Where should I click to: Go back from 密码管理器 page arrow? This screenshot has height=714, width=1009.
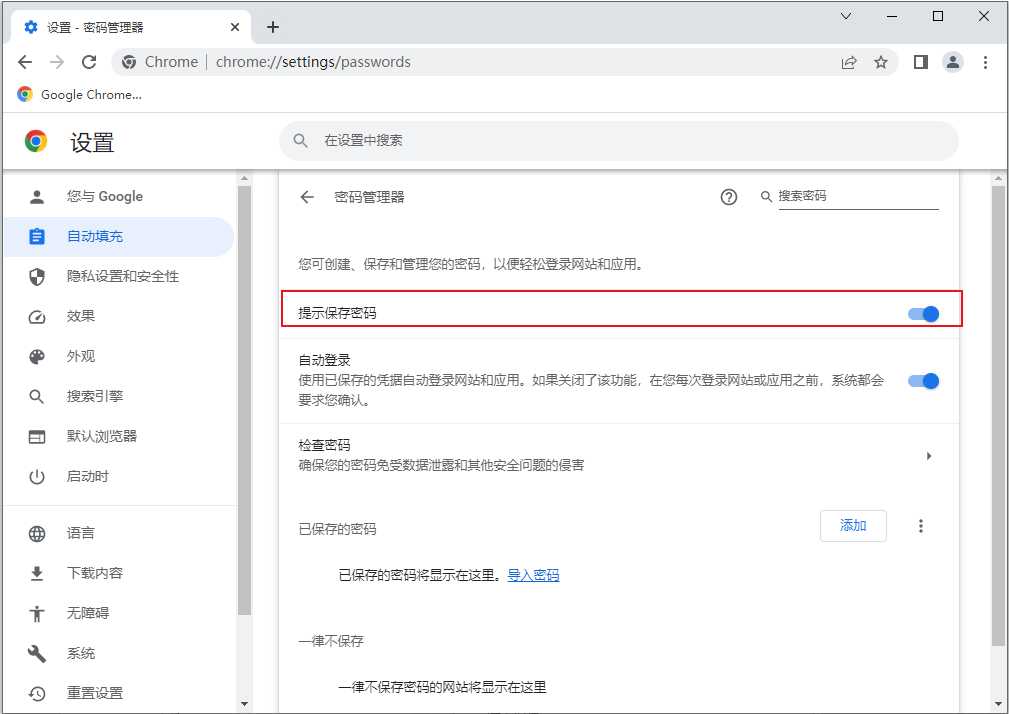307,197
